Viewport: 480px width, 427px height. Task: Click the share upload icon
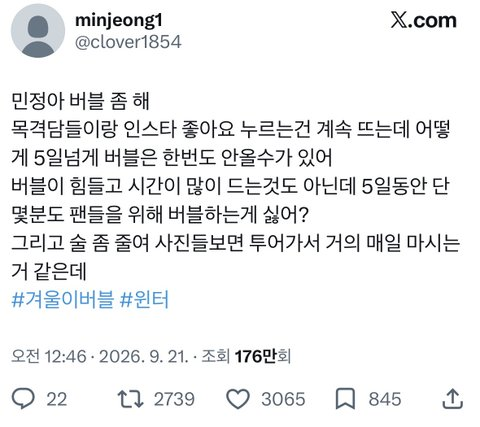tap(452, 398)
